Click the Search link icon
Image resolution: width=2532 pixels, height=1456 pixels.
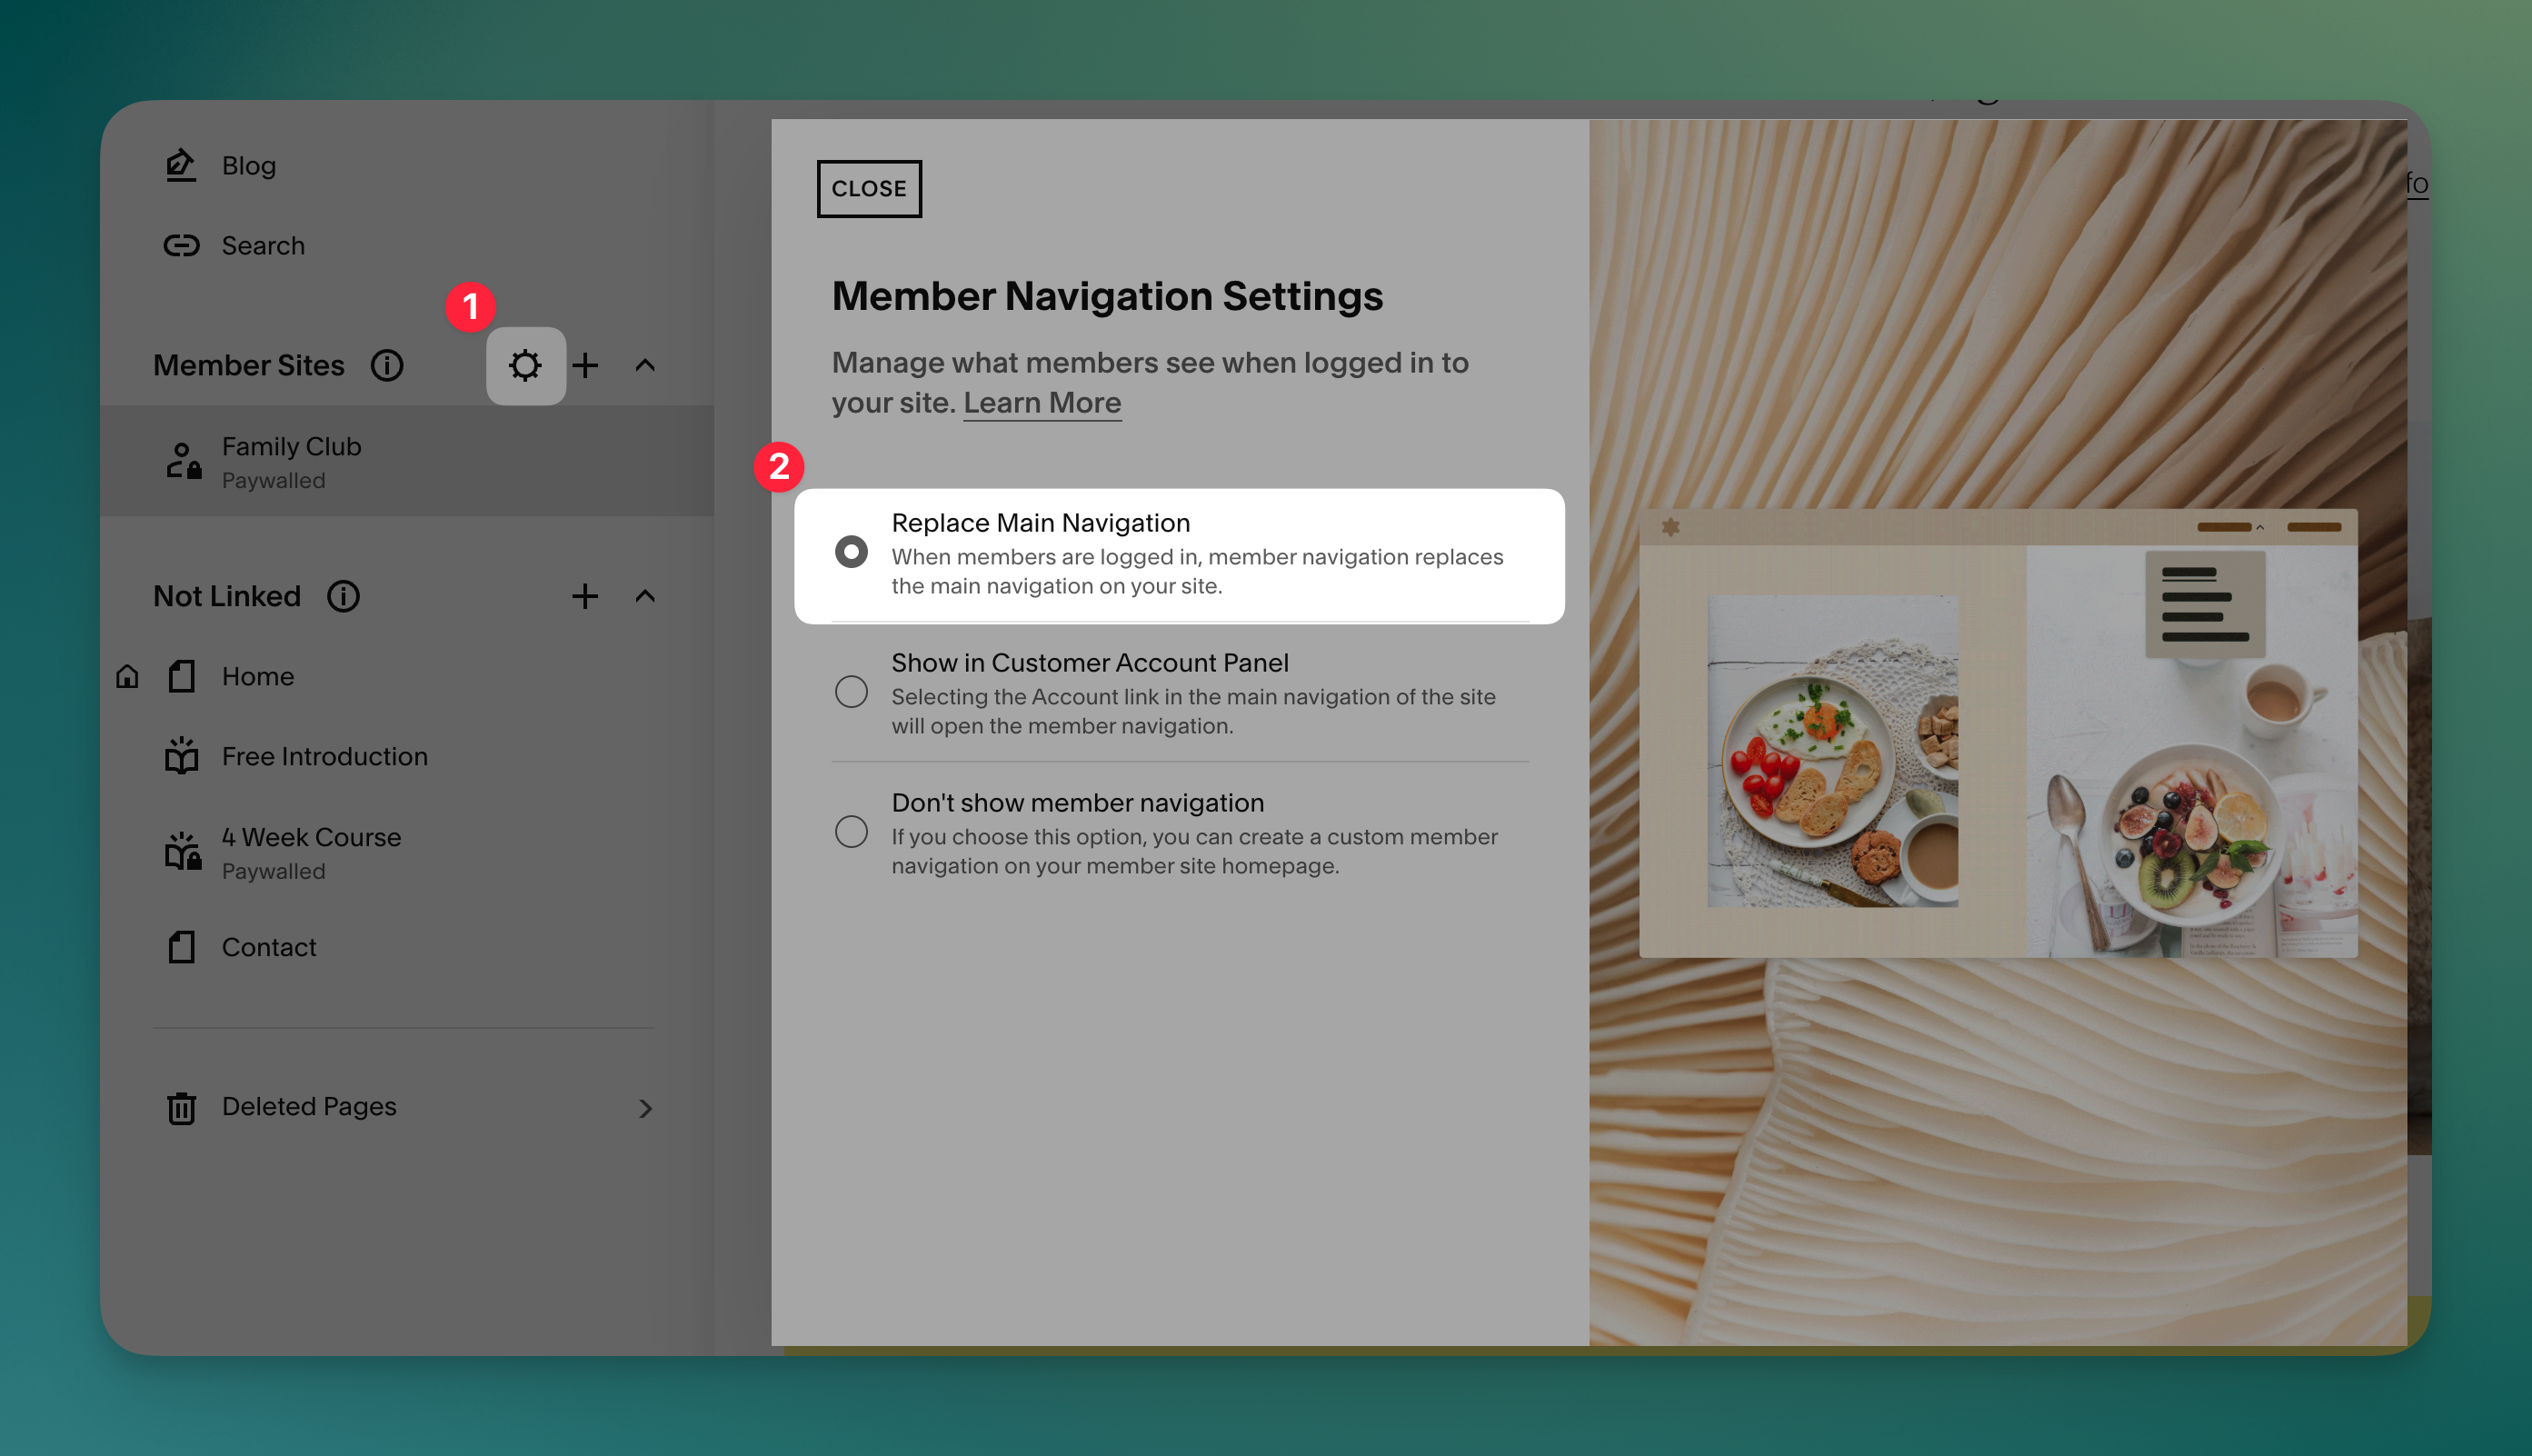181,245
